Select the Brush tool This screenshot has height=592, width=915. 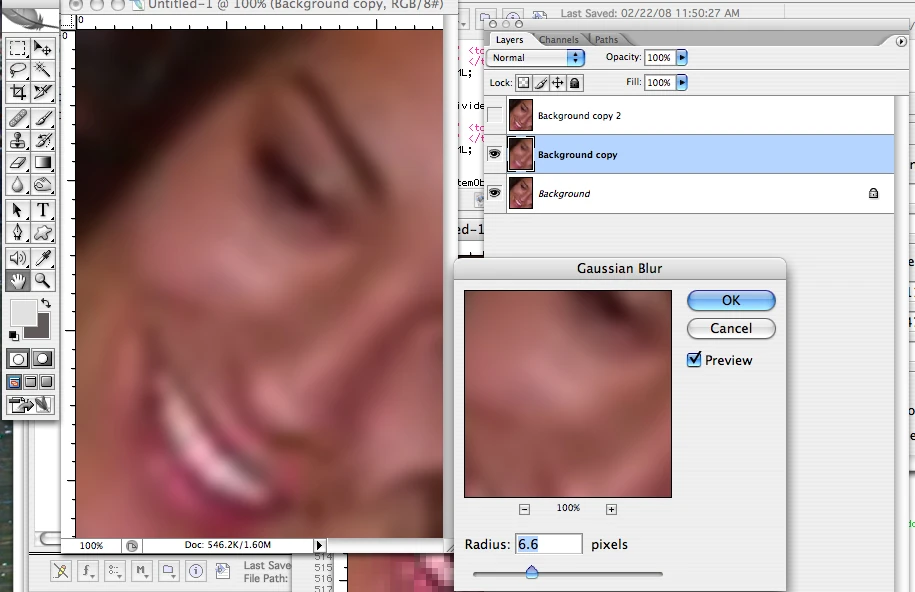[x=43, y=119]
